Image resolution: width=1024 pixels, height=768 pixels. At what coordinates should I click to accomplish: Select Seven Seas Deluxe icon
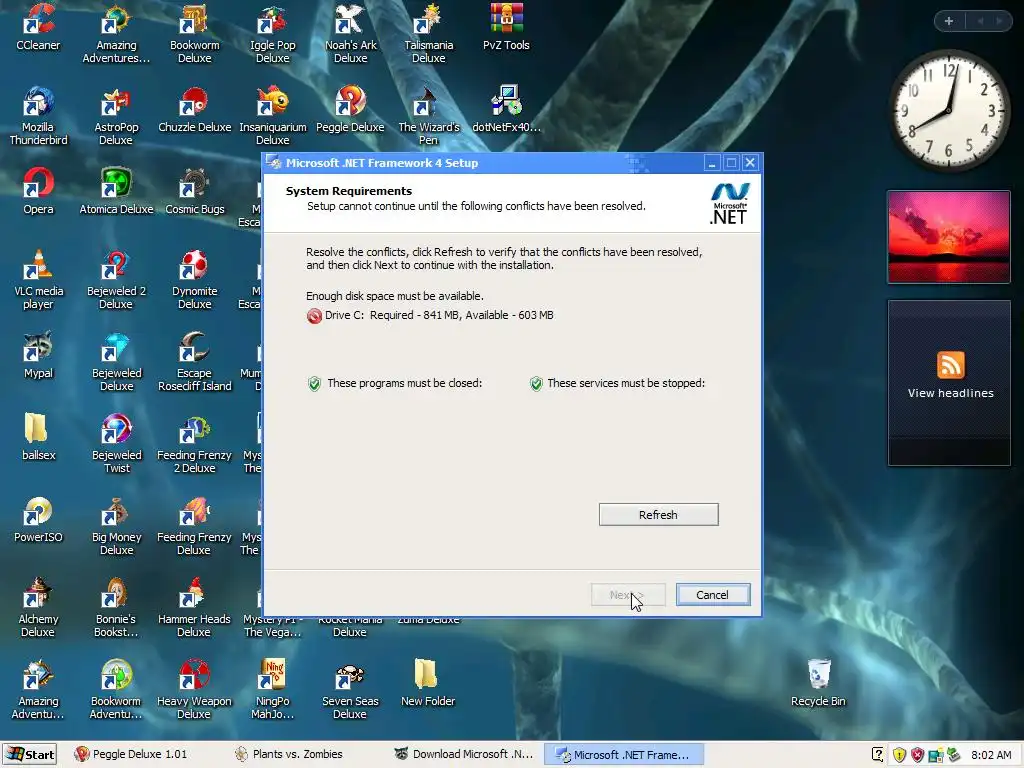[351, 690]
